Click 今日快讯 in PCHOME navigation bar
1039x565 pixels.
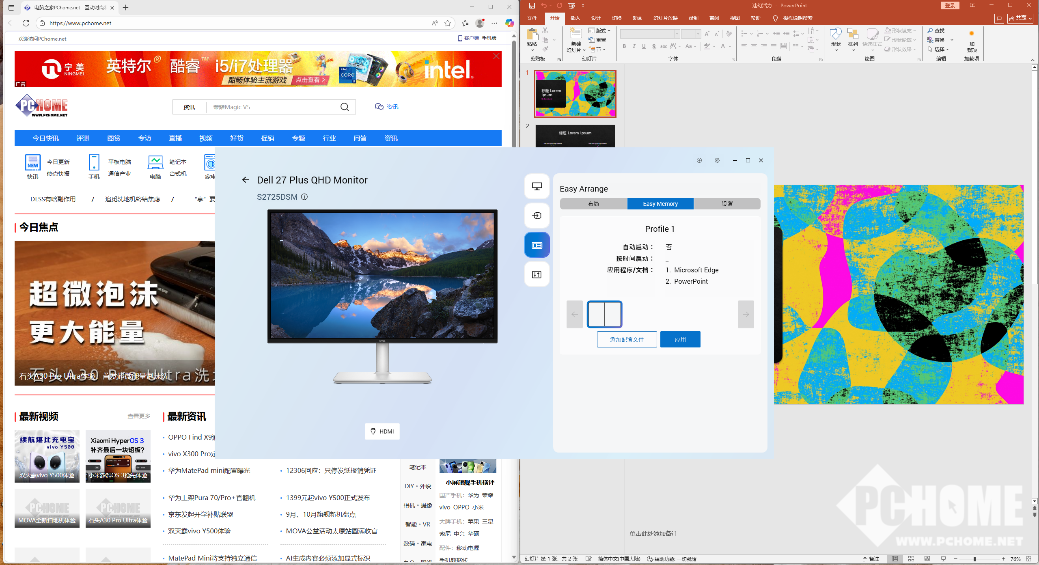(46, 138)
